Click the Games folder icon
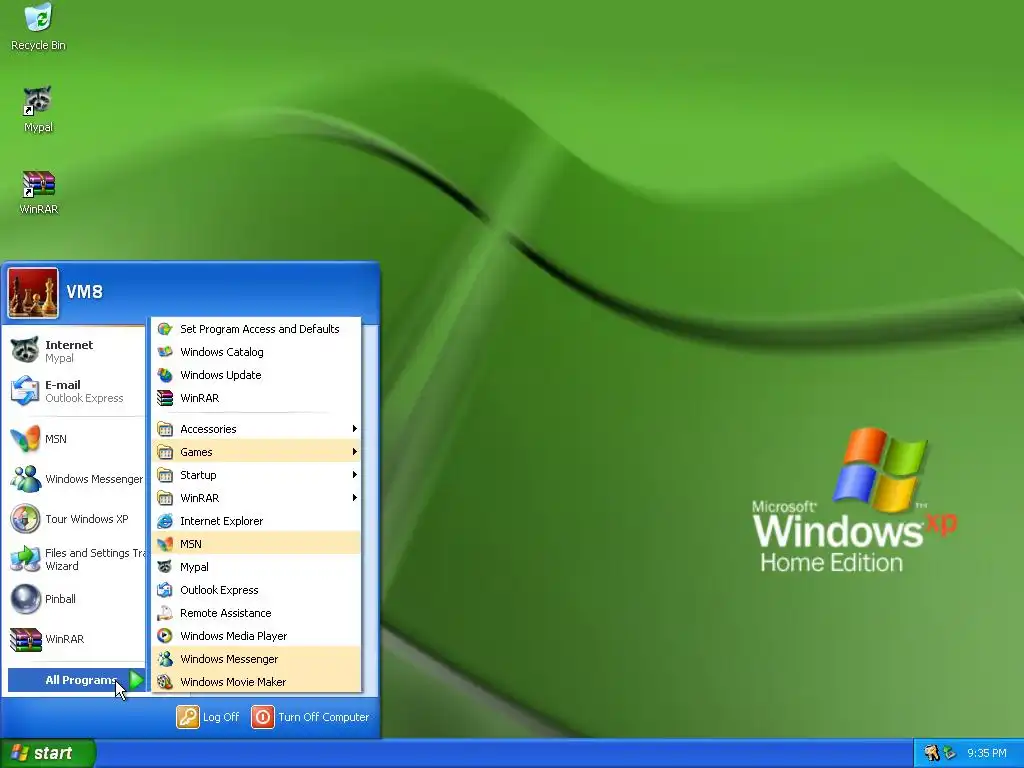 [165, 452]
